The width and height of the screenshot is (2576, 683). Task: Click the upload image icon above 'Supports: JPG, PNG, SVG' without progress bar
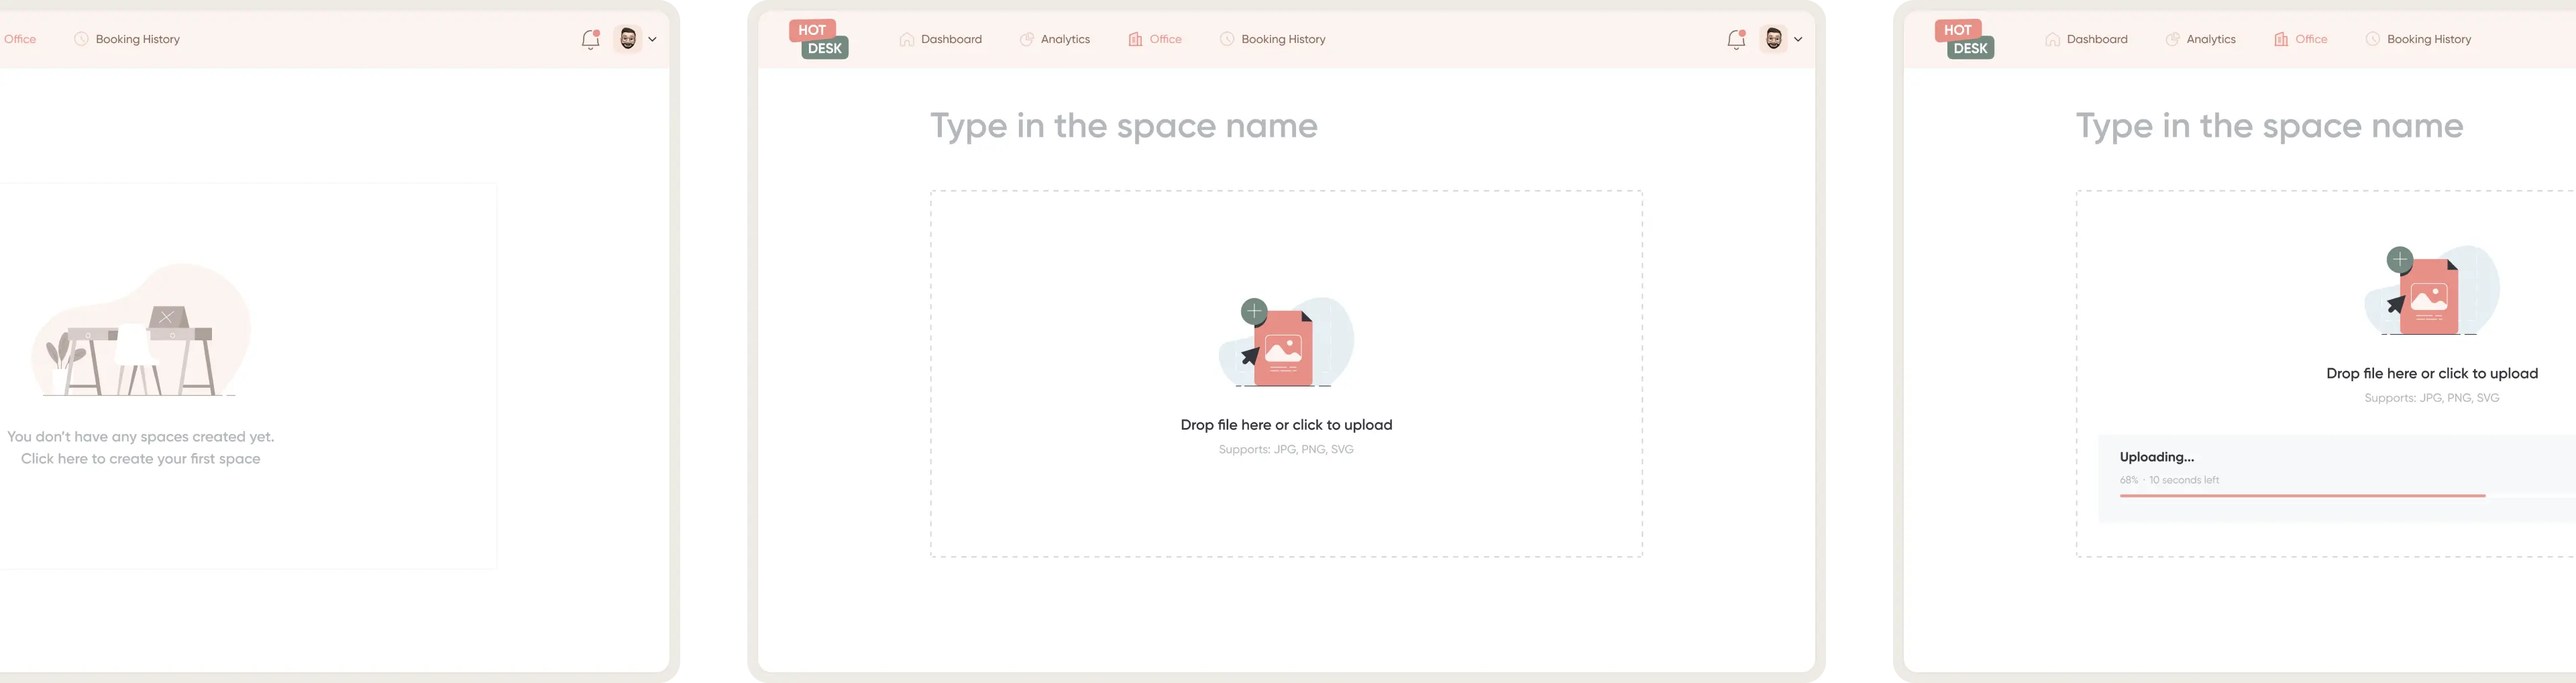coord(1286,342)
